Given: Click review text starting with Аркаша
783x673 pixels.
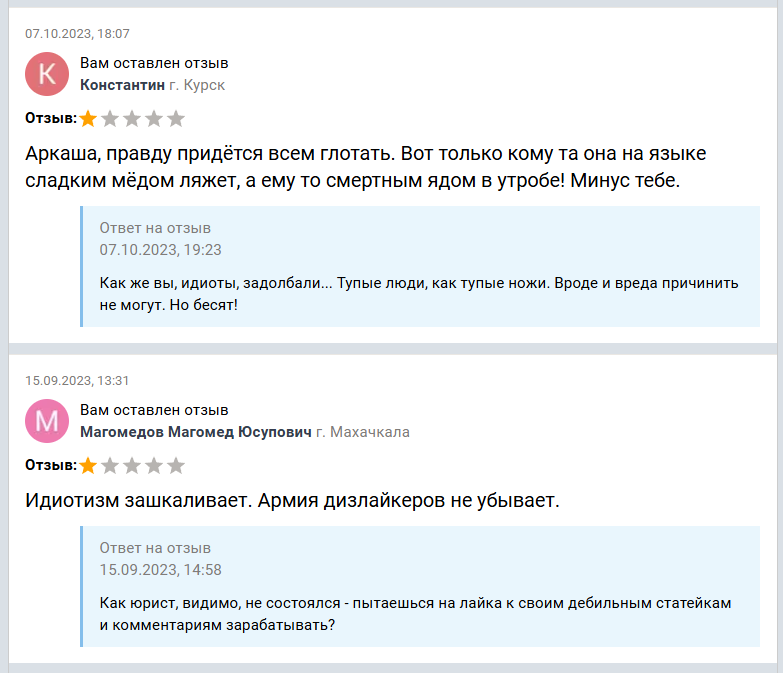Looking at the screenshot, I should (x=366, y=167).
